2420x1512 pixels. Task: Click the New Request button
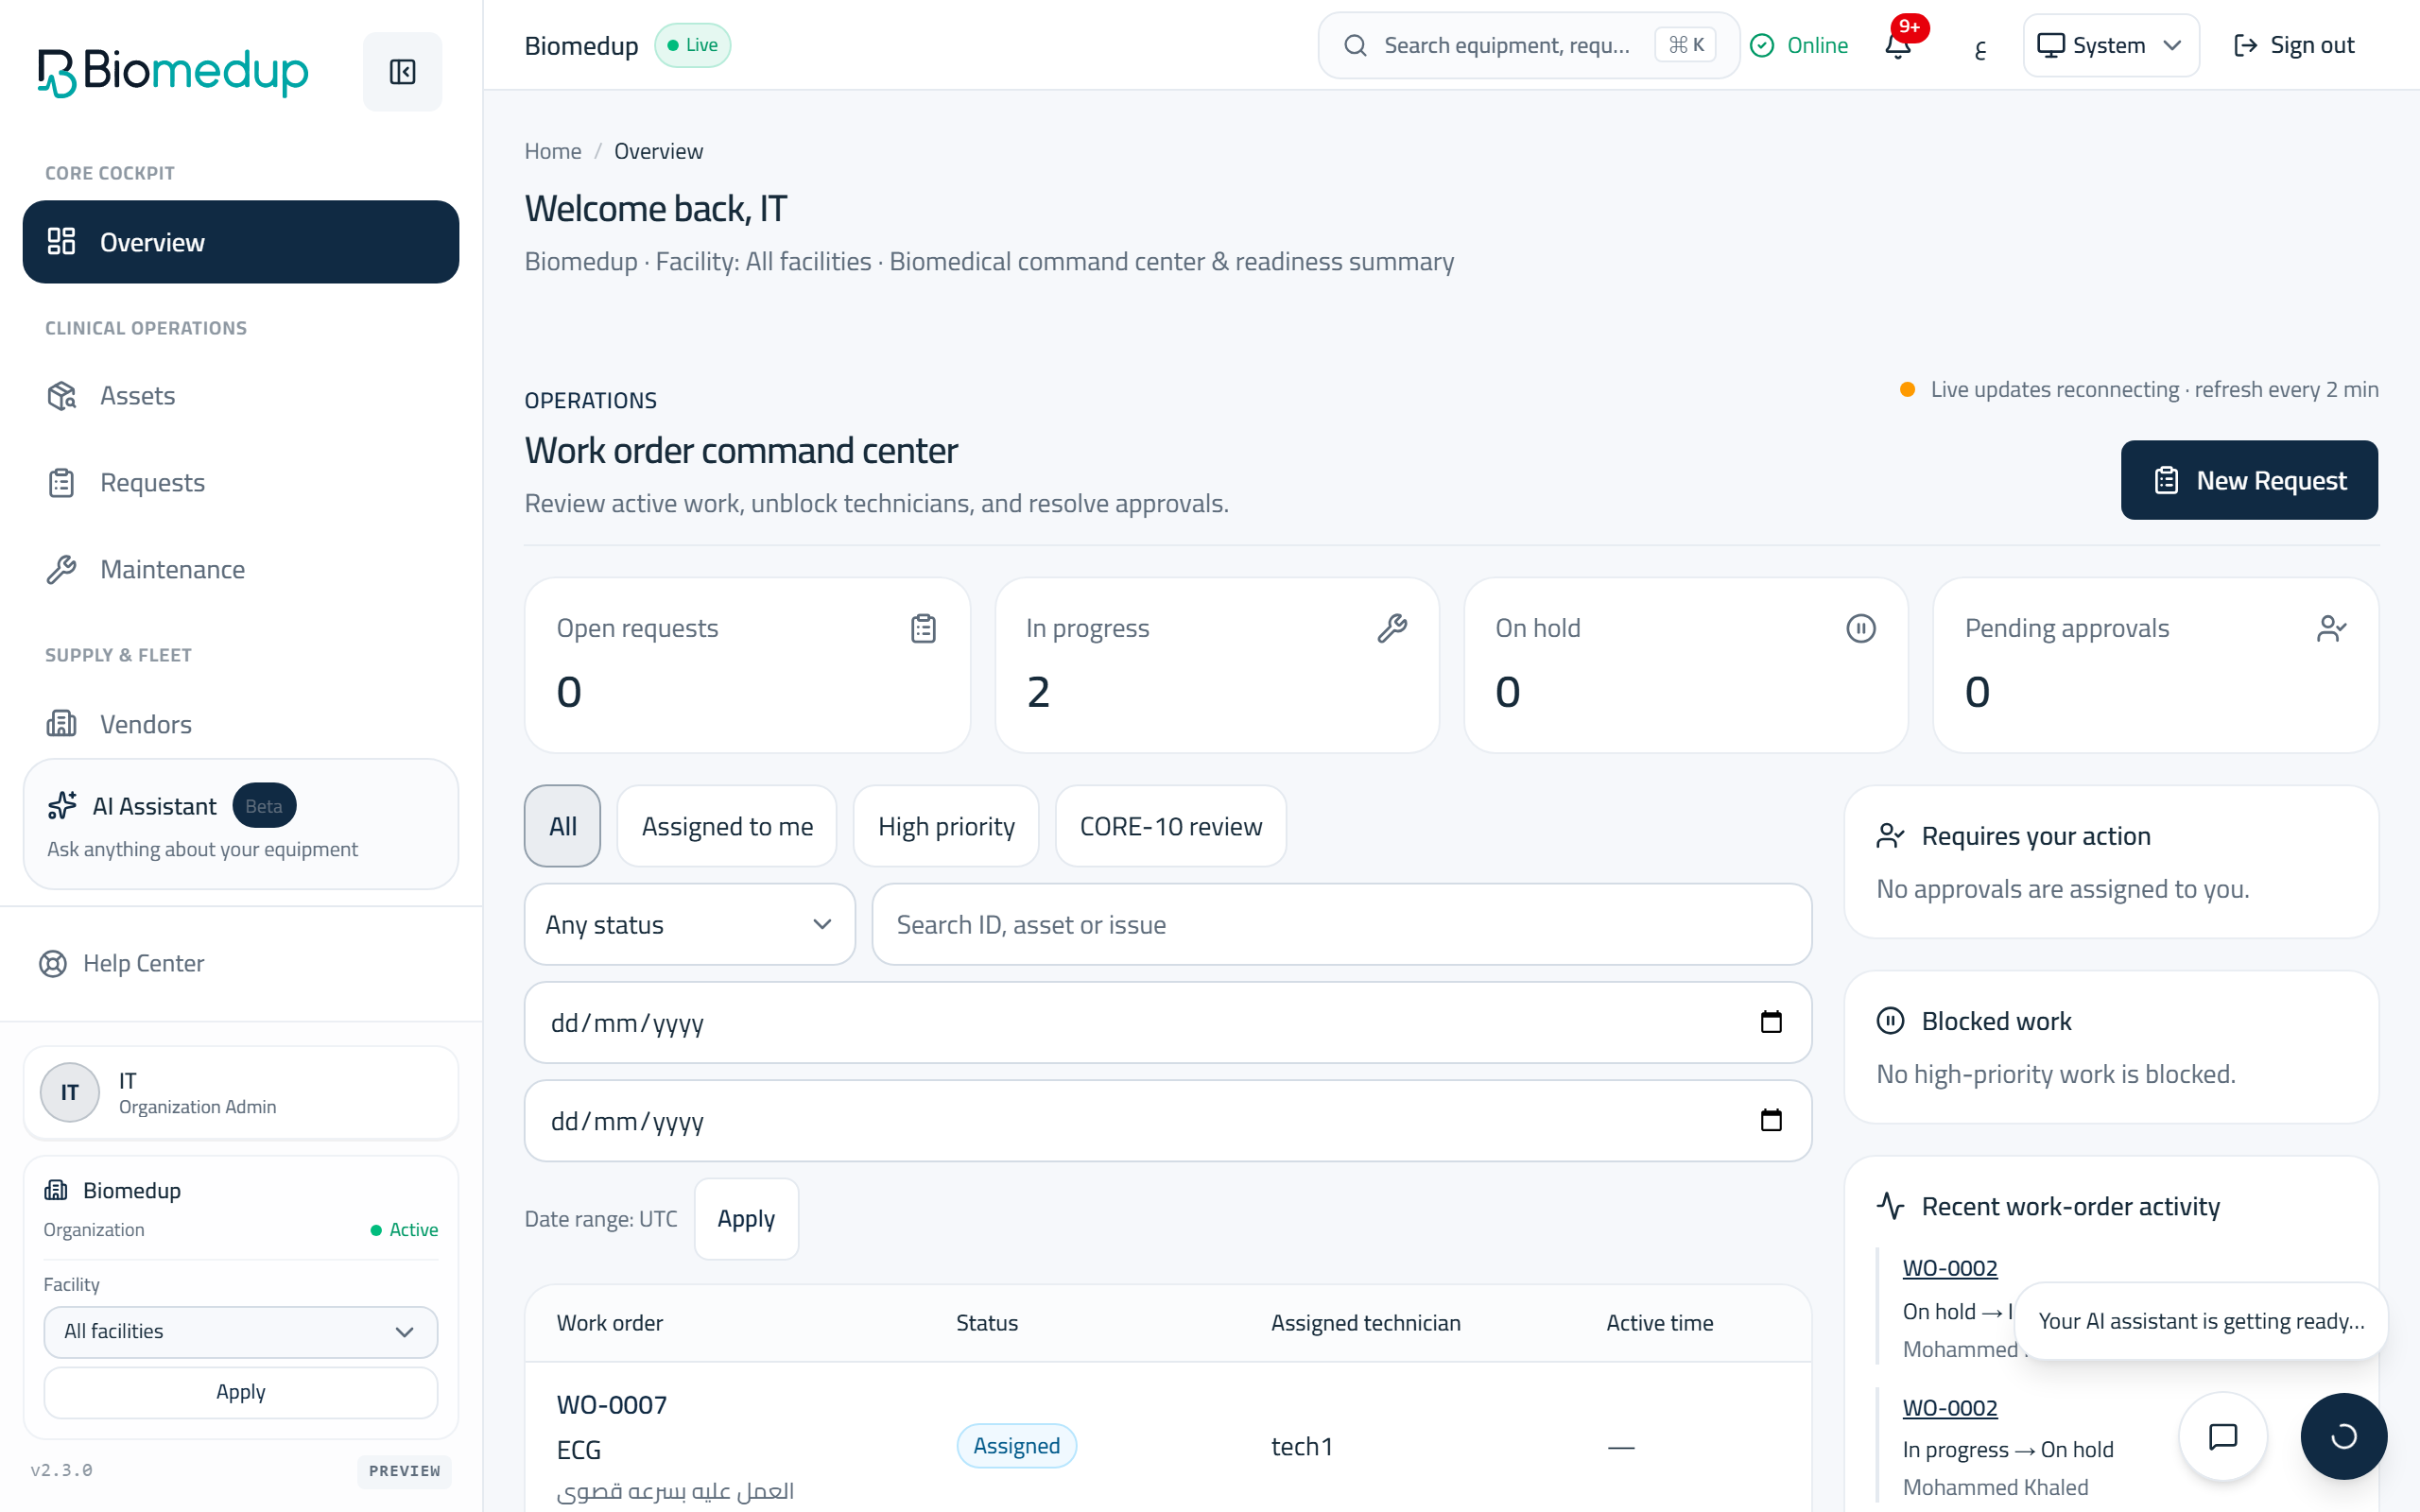coord(2249,480)
